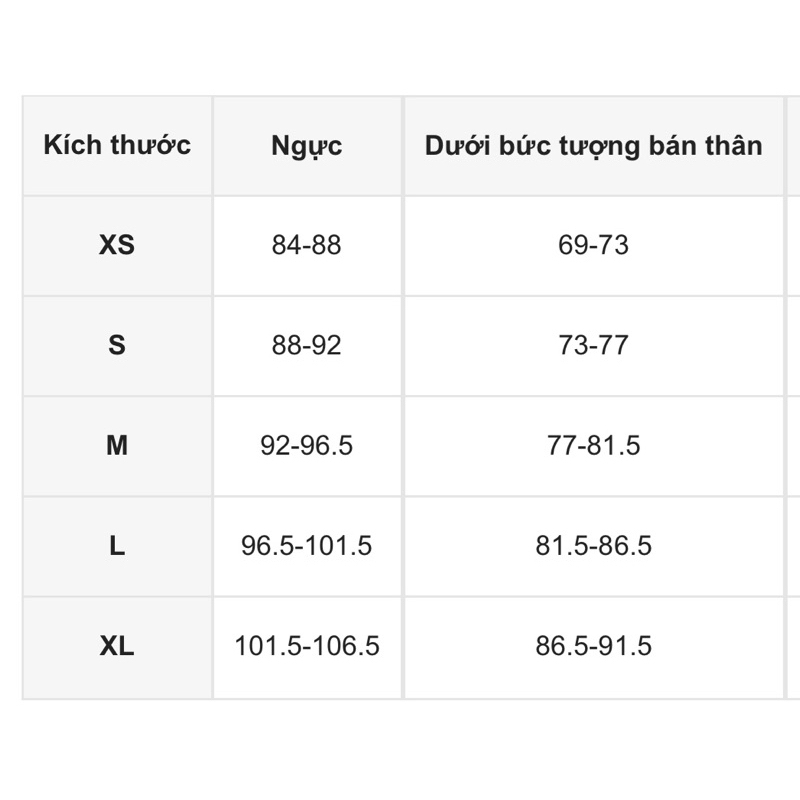The height and width of the screenshot is (800, 800).
Task: Click the cut-off cell right of 86.5-91.5
Action: click(793, 646)
